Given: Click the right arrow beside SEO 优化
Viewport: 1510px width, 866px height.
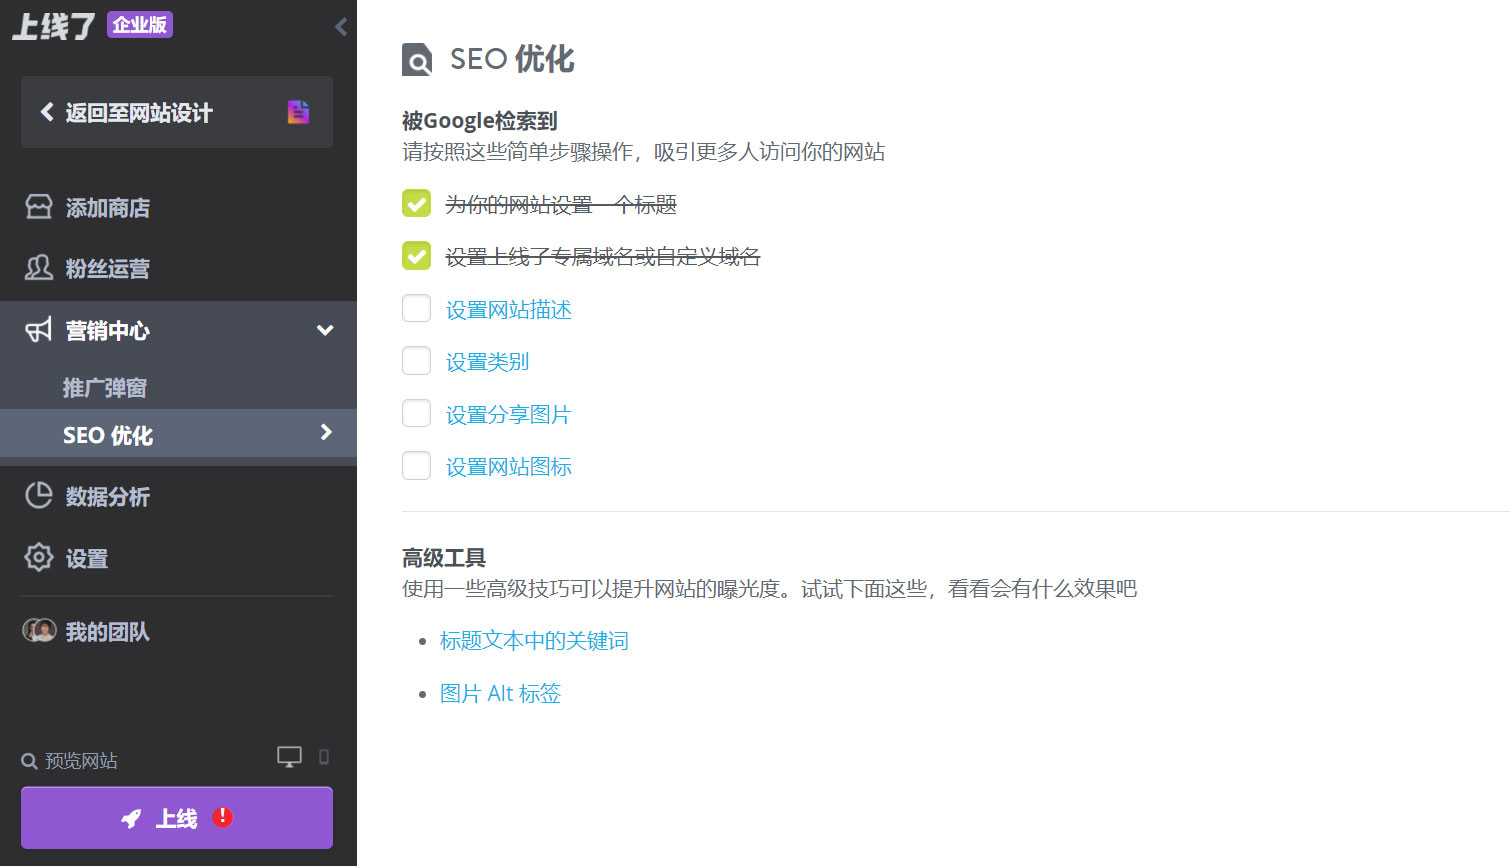Looking at the screenshot, I should pos(325,433).
